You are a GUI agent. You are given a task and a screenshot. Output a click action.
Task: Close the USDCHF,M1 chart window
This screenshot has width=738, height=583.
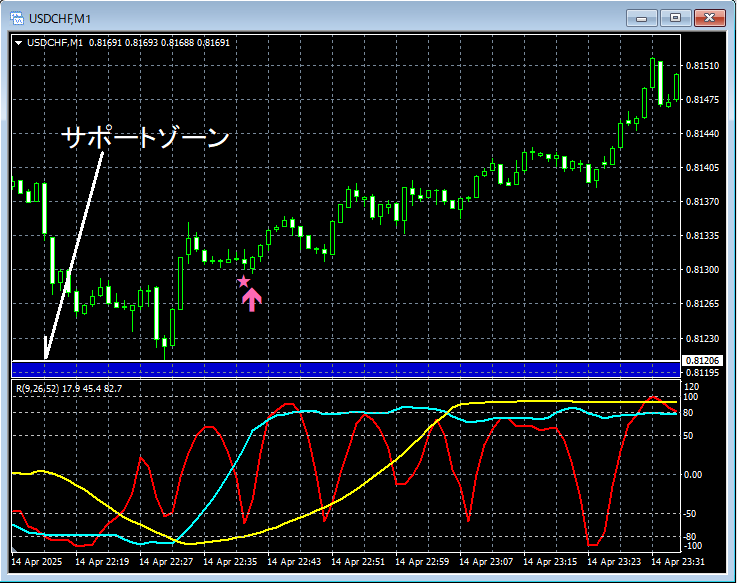click(x=710, y=18)
